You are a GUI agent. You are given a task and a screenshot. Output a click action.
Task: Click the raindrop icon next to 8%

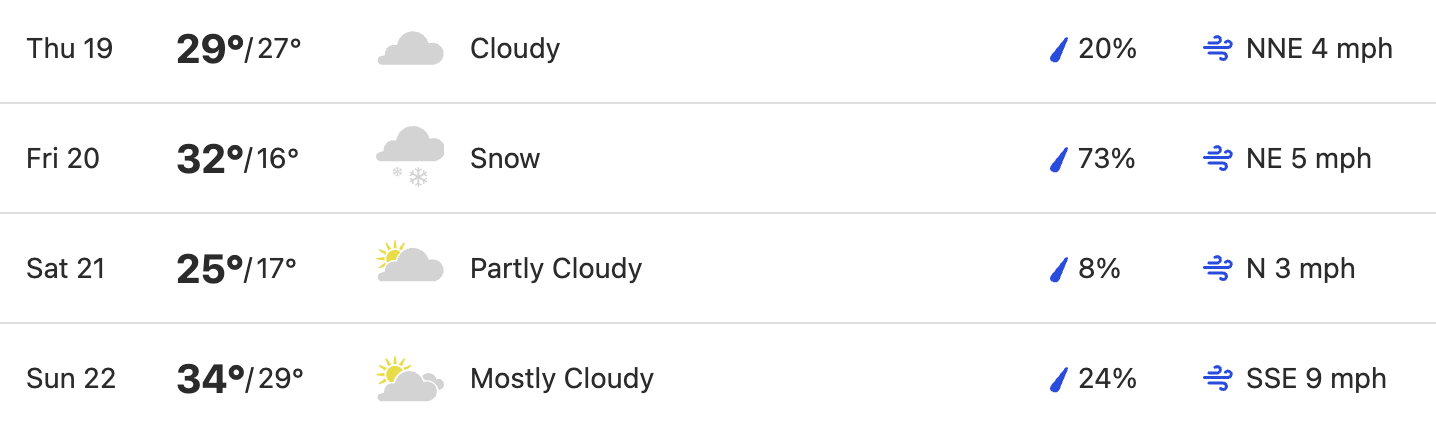[1059, 269]
